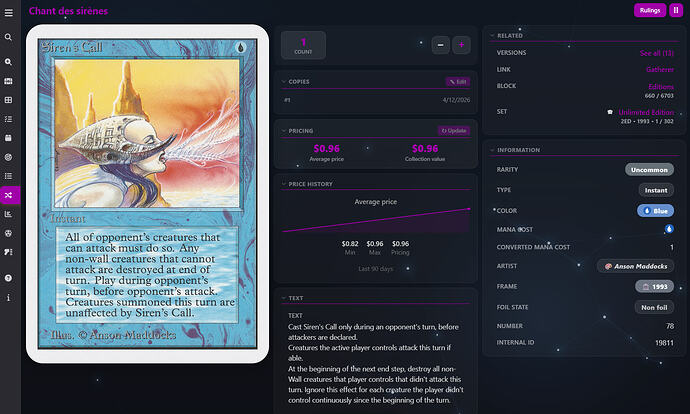The image size is (690, 414).
Task: Click the Anson Maddocks artist badge
Action: pos(635,266)
